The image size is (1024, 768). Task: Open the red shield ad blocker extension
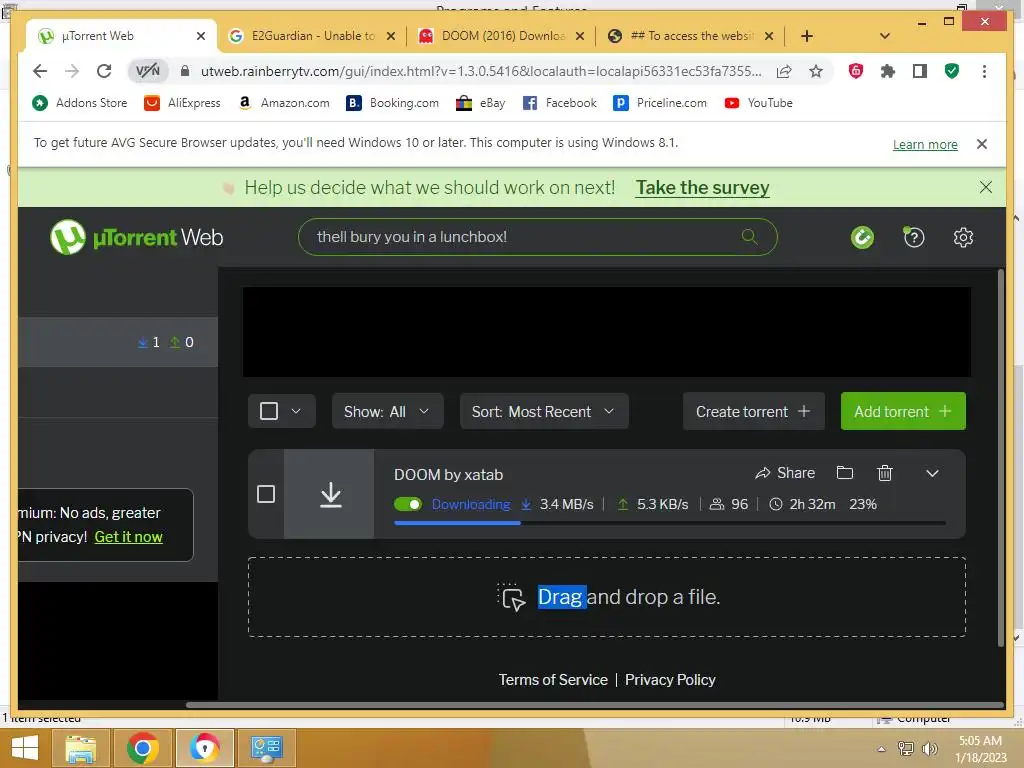(856, 71)
